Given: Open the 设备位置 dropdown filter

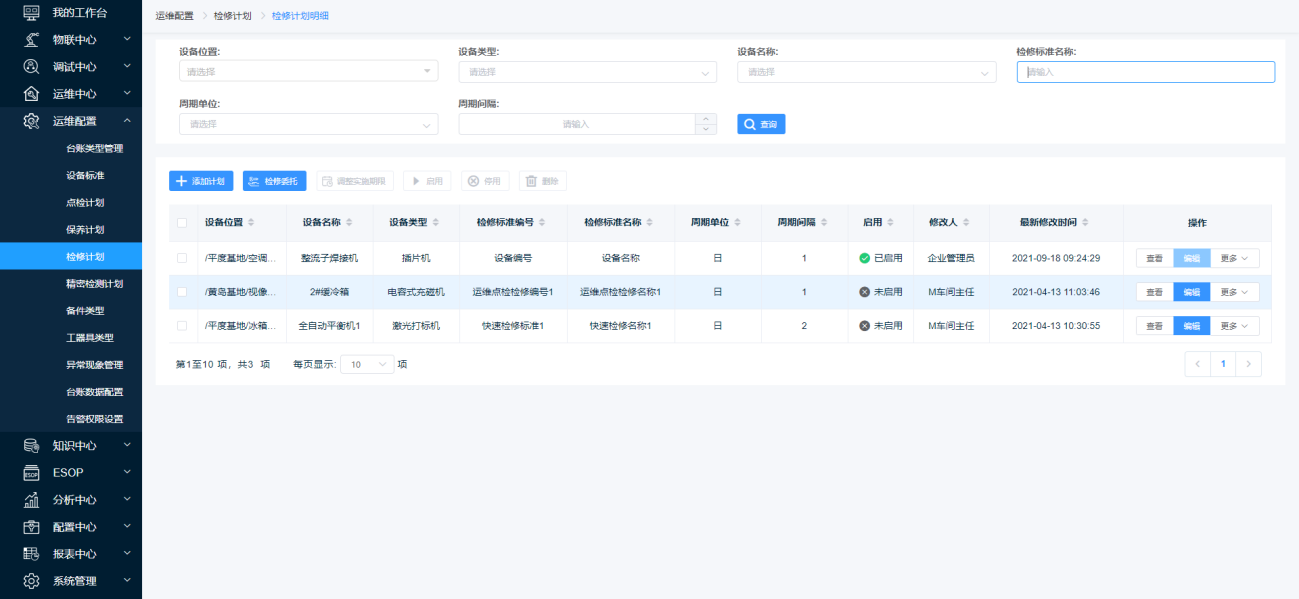Looking at the screenshot, I should [308, 72].
